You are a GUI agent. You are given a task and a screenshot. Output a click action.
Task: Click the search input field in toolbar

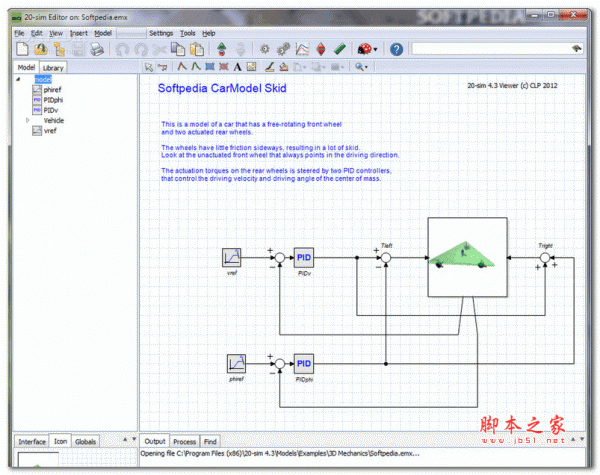pos(491,49)
